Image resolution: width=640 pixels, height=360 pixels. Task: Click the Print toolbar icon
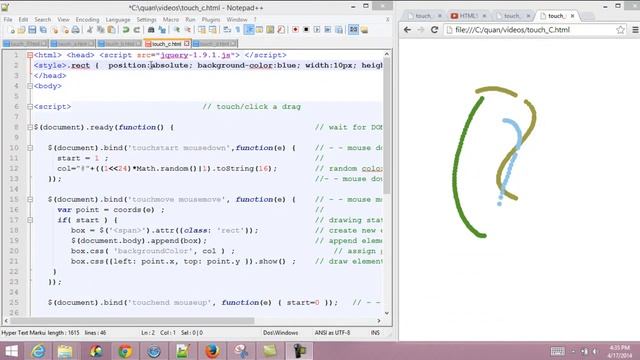pos(76,30)
